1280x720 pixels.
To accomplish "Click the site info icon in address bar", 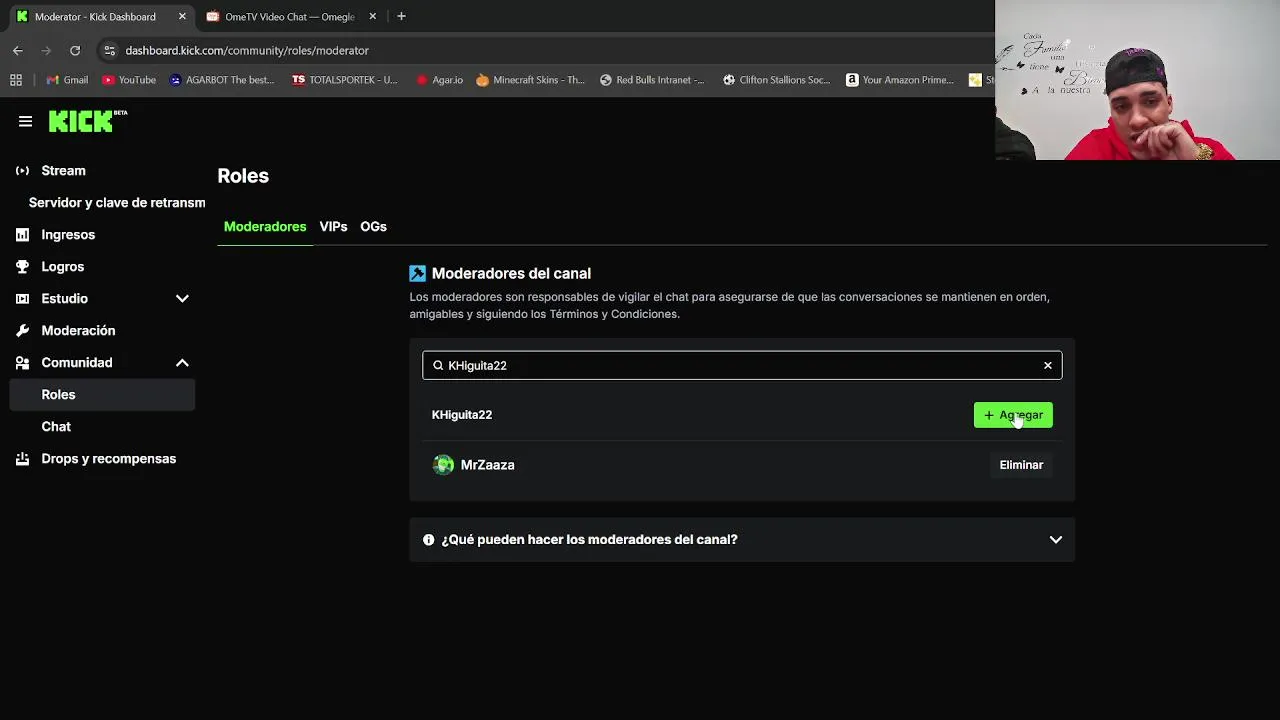I will coord(109,50).
